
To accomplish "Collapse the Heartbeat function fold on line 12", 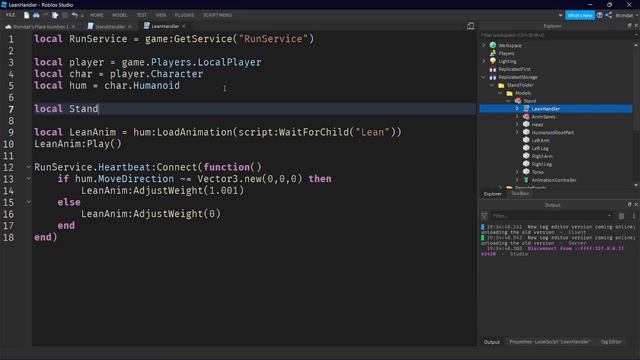I will click(x=29, y=167).
